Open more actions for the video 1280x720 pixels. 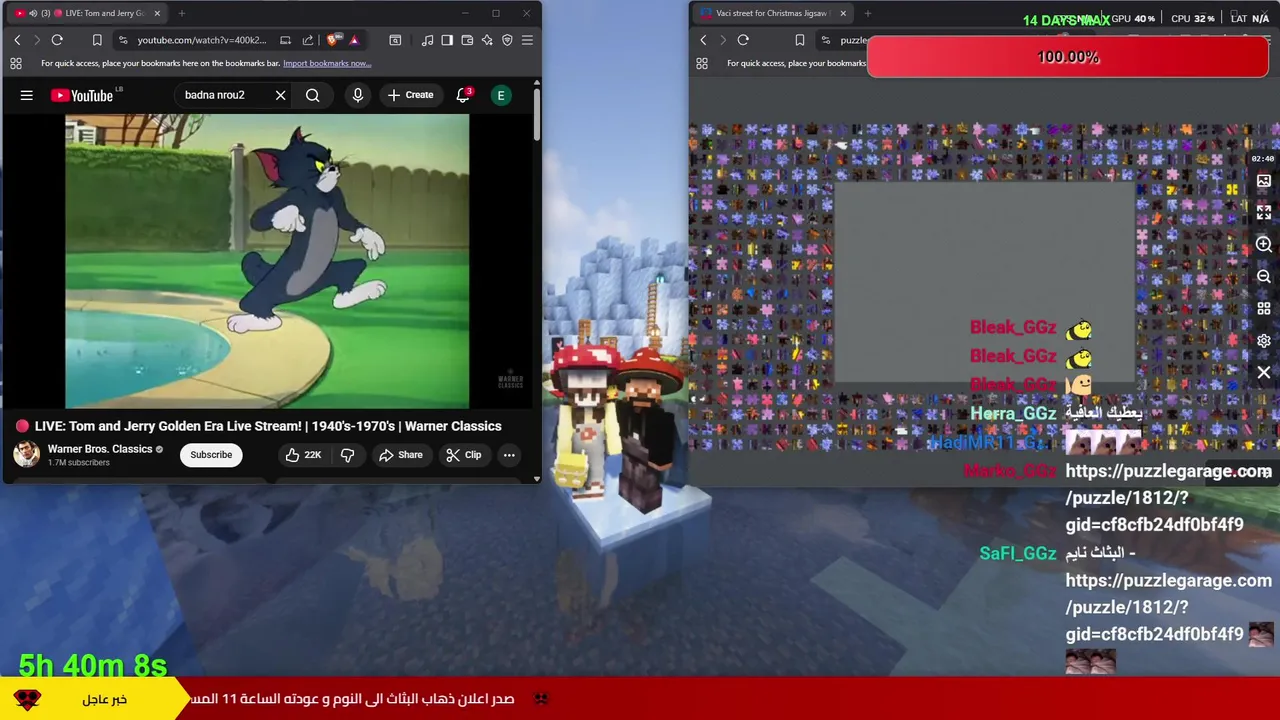pyautogui.click(x=509, y=455)
